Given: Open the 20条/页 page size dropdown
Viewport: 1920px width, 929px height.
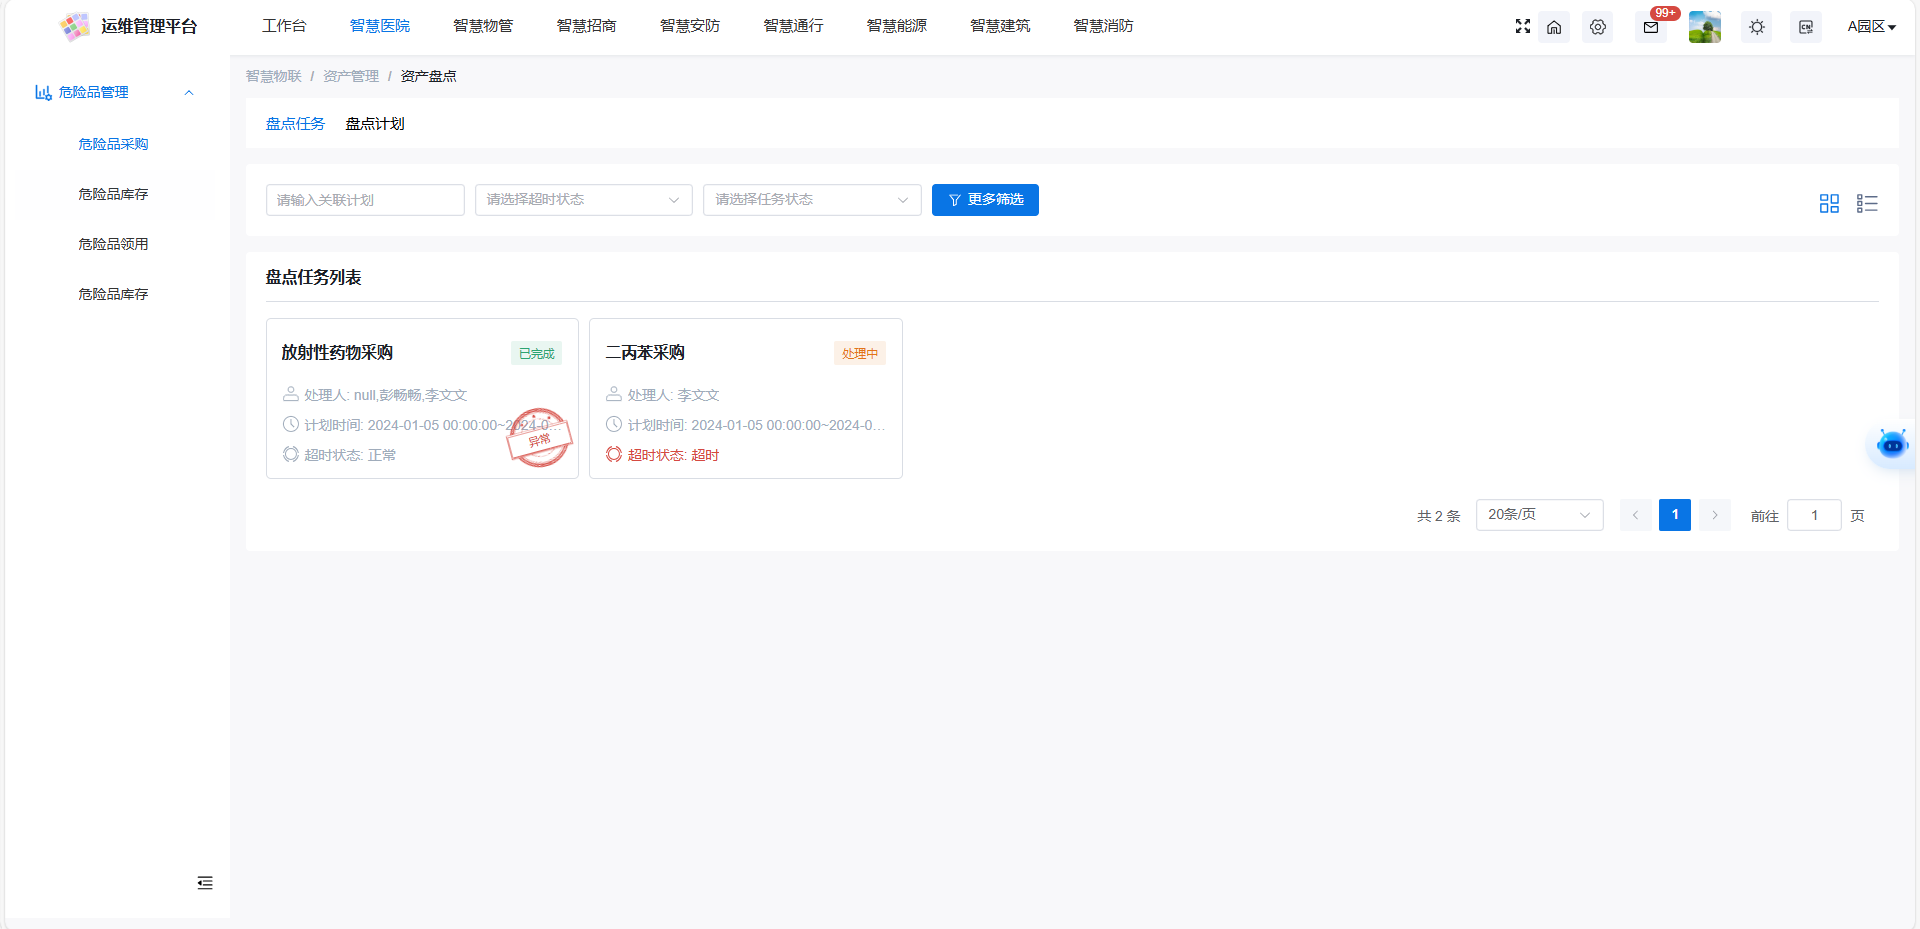Looking at the screenshot, I should tap(1540, 515).
